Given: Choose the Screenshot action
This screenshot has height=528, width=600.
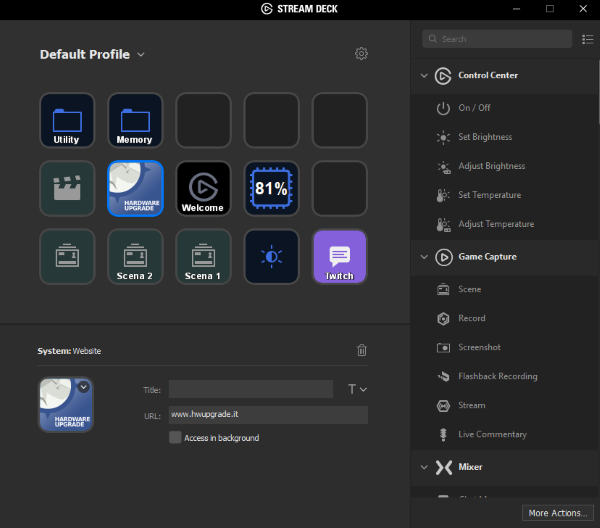Looking at the screenshot, I should (505, 347).
